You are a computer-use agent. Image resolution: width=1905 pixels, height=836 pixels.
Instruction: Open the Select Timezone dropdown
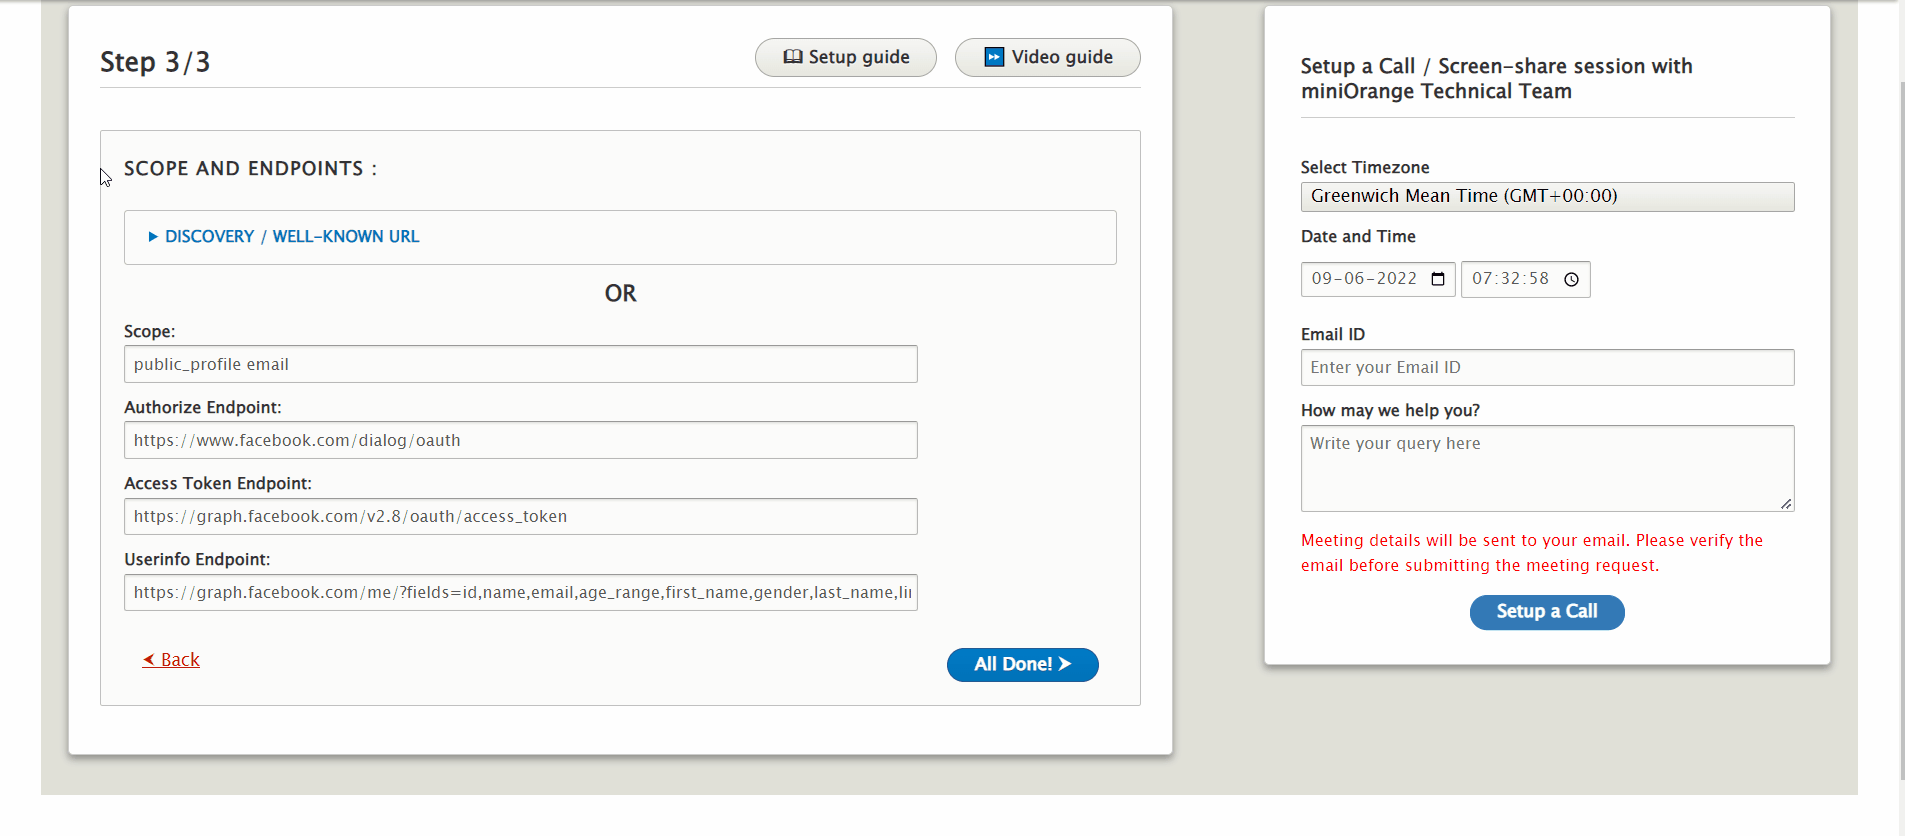pyautogui.click(x=1546, y=196)
